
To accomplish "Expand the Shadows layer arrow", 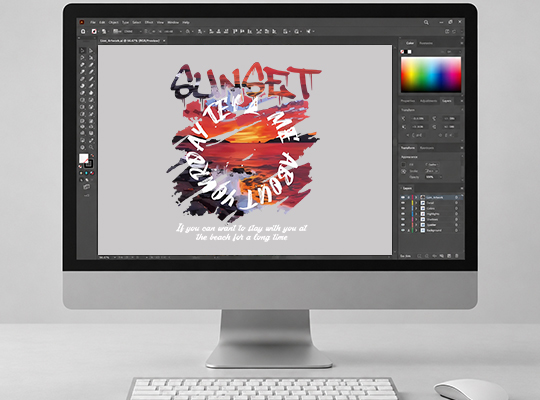I will [416, 219].
